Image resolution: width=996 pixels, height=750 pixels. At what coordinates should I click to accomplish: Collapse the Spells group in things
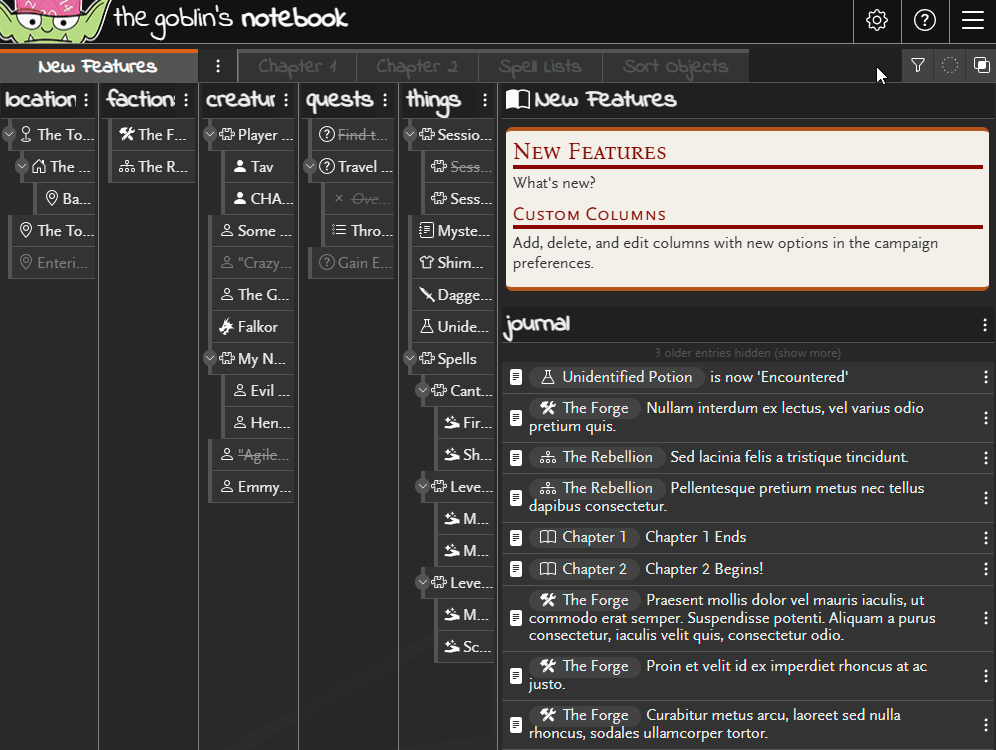[409, 359]
